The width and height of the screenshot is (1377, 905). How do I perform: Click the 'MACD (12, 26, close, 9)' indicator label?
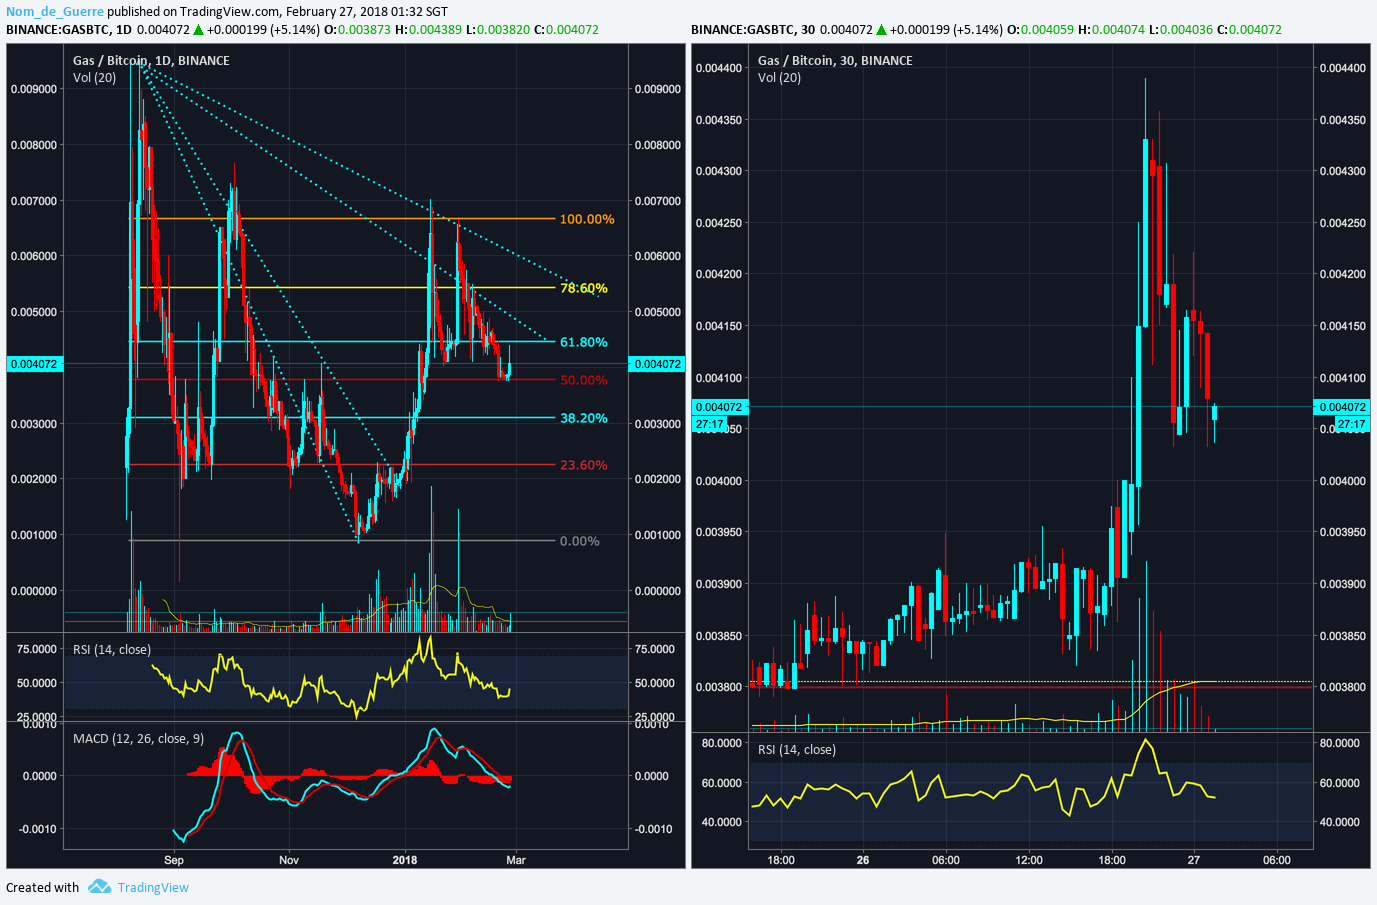(138, 739)
